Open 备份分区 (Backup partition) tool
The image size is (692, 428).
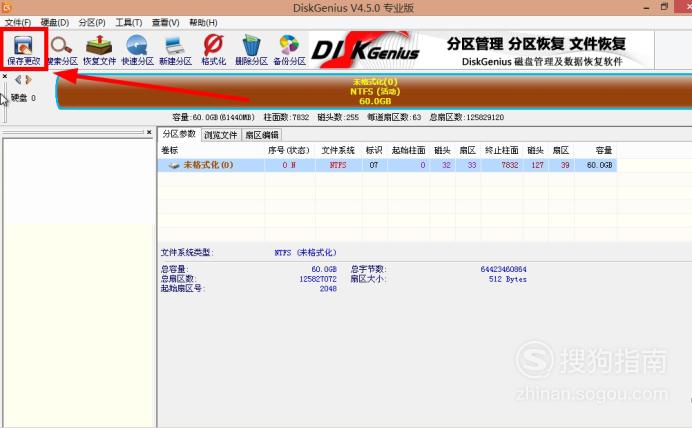coord(290,50)
